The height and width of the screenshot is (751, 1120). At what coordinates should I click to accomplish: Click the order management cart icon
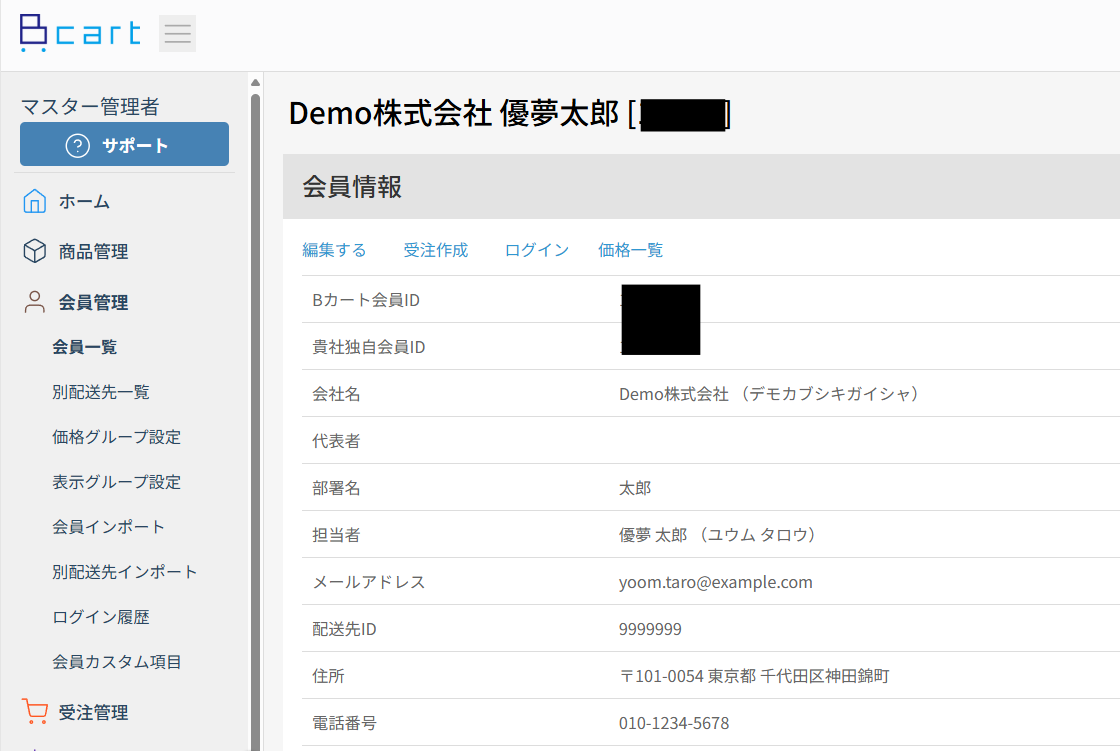34,712
